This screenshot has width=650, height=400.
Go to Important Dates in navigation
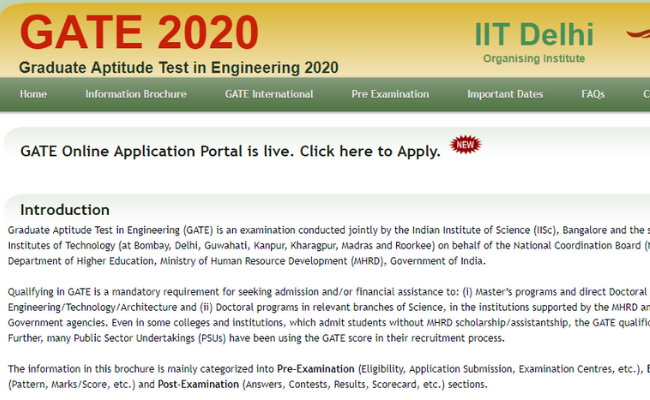click(505, 94)
